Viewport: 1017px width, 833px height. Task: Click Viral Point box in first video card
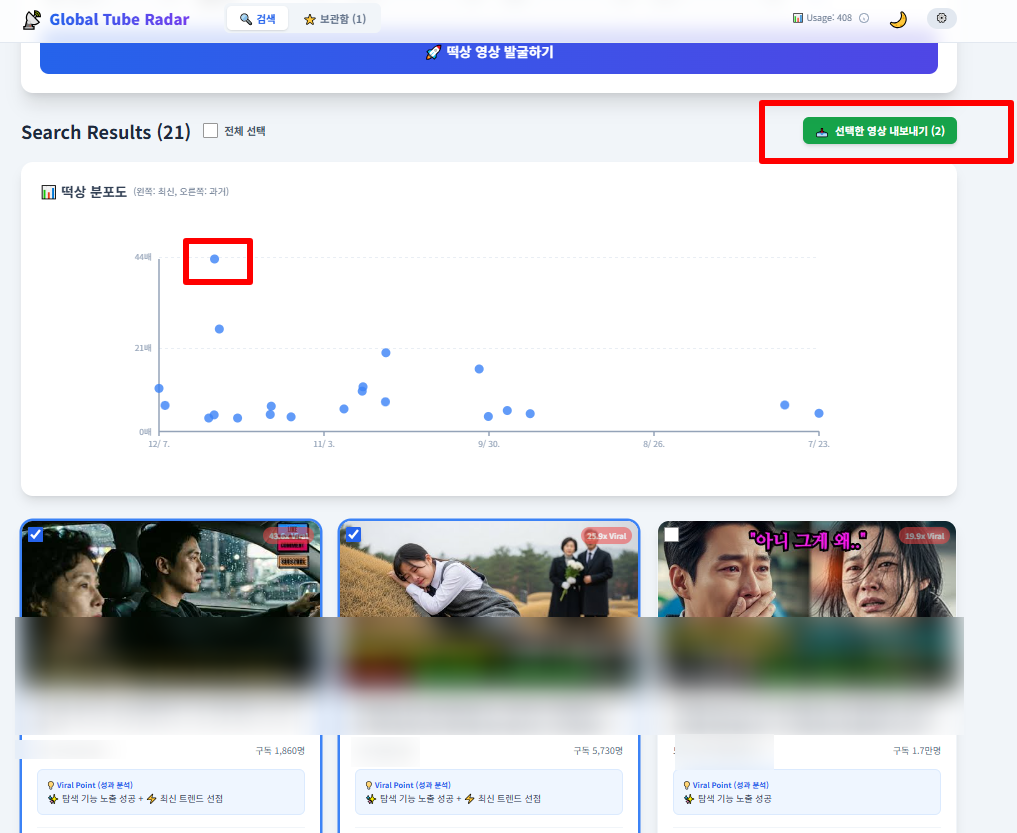coord(170,792)
